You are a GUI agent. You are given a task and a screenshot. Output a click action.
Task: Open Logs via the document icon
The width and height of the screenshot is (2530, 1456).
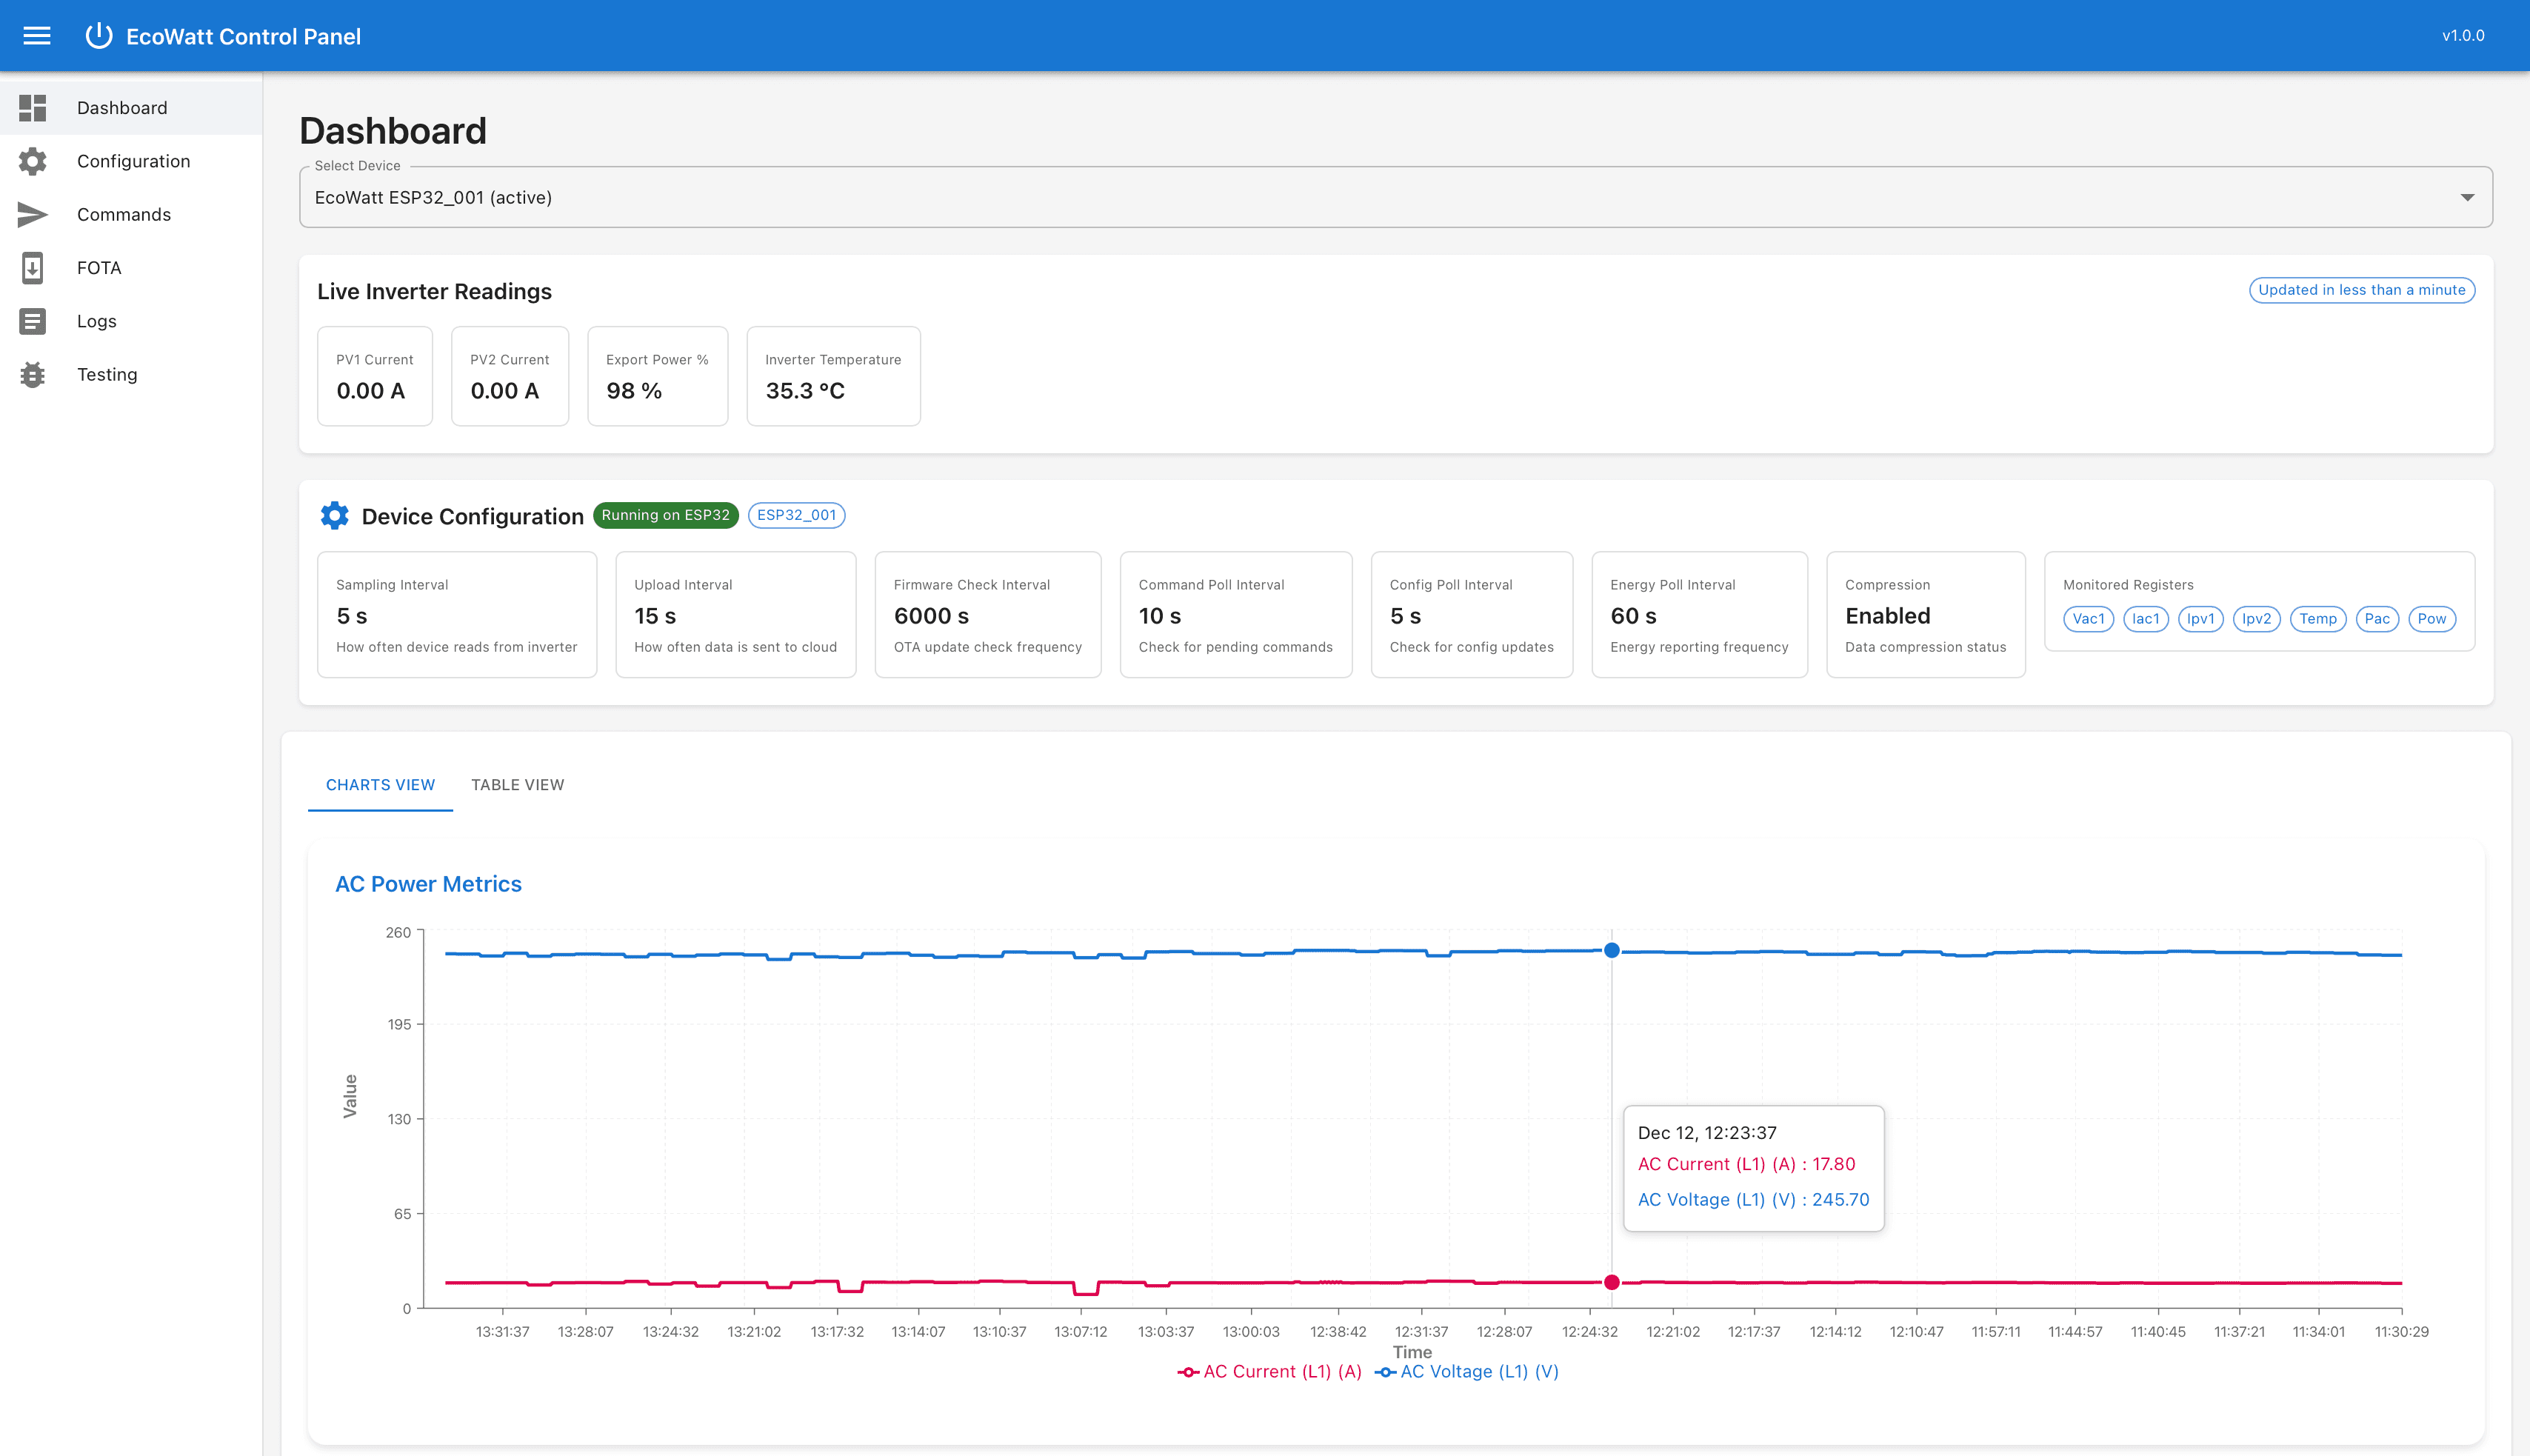point(32,321)
